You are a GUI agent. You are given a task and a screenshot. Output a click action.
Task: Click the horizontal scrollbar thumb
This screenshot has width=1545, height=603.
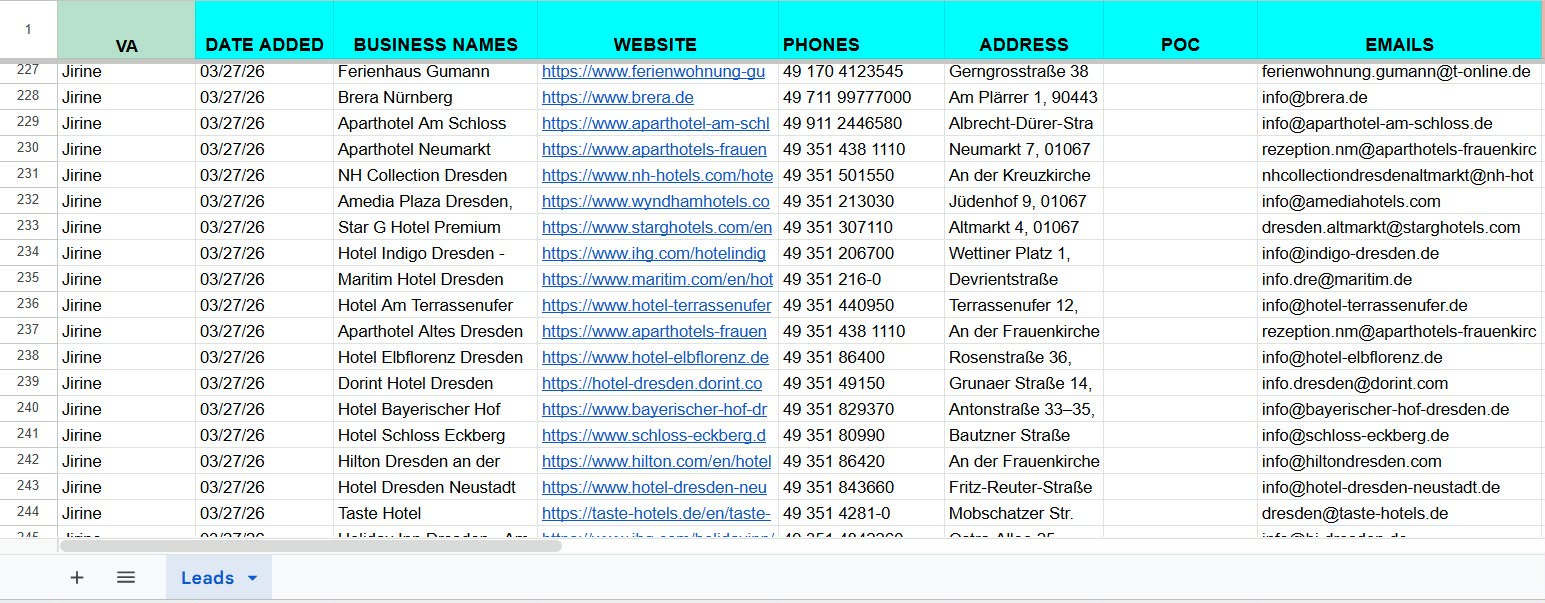(x=310, y=546)
